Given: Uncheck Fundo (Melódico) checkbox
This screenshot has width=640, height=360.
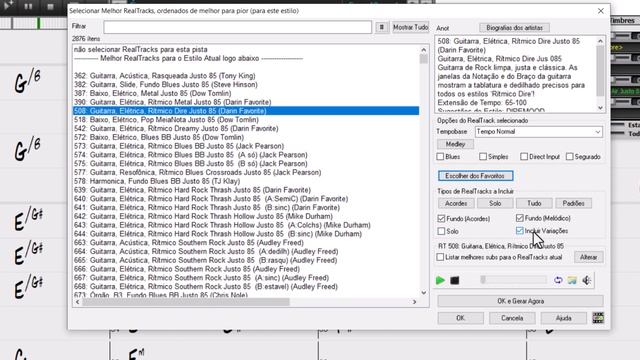Looking at the screenshot, I should tap(520, 218).
